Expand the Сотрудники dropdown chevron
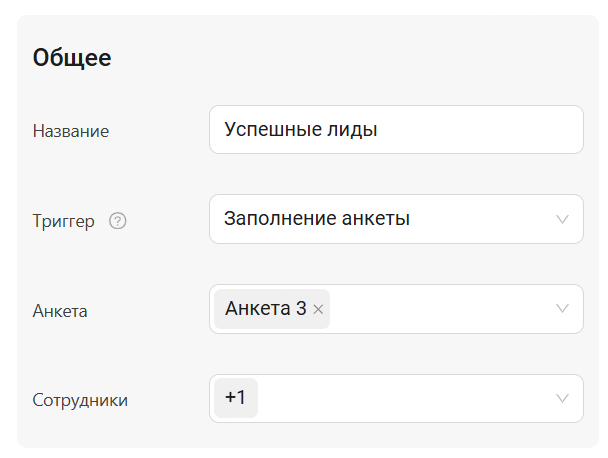 pos(562,399)
